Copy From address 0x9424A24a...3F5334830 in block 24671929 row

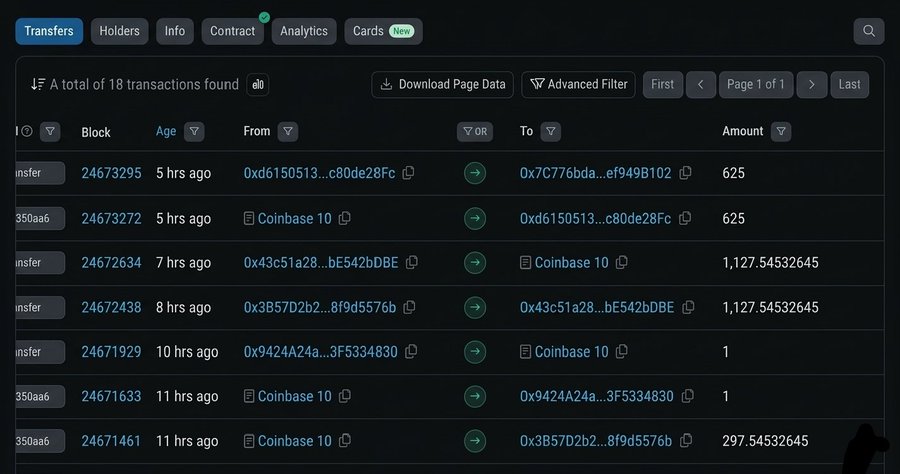pos(411,351)
